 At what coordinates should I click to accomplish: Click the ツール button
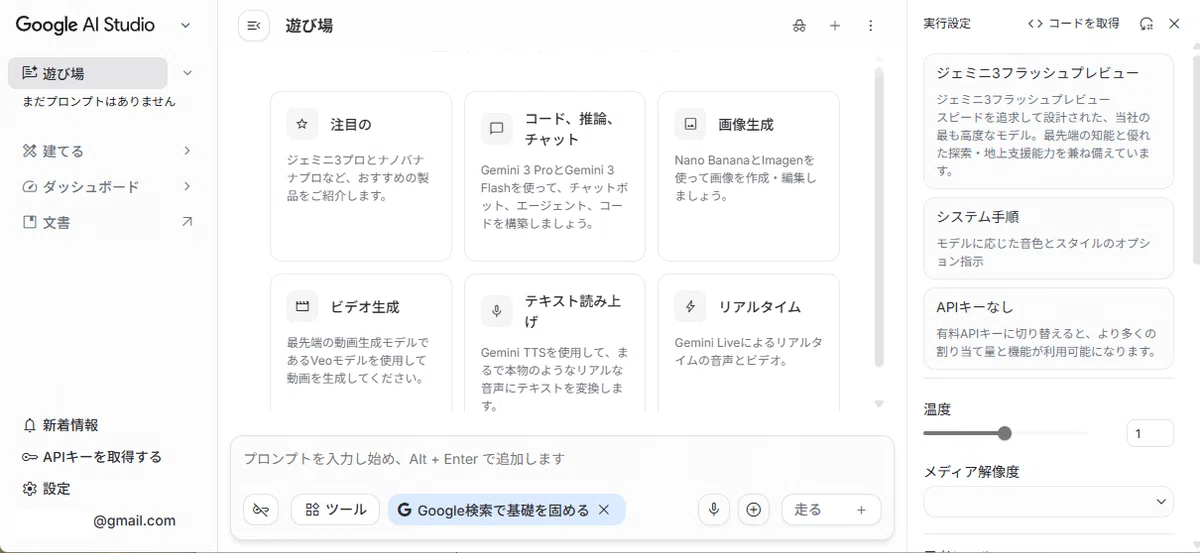pos(335,510)
